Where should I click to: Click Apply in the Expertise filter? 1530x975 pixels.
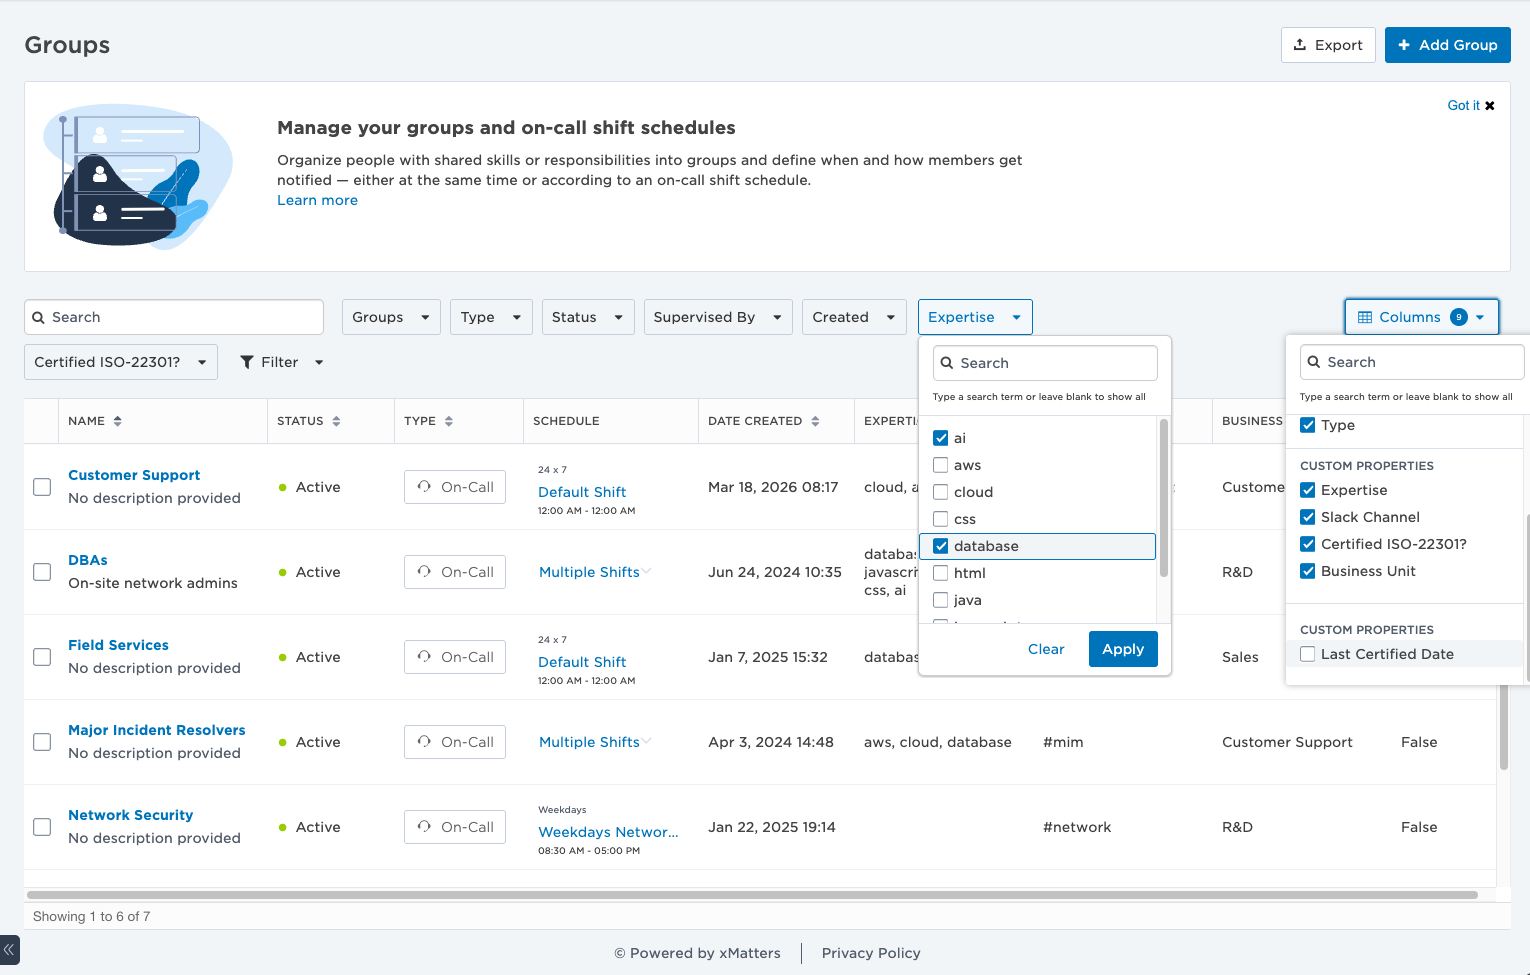(x=1123, y=649)
